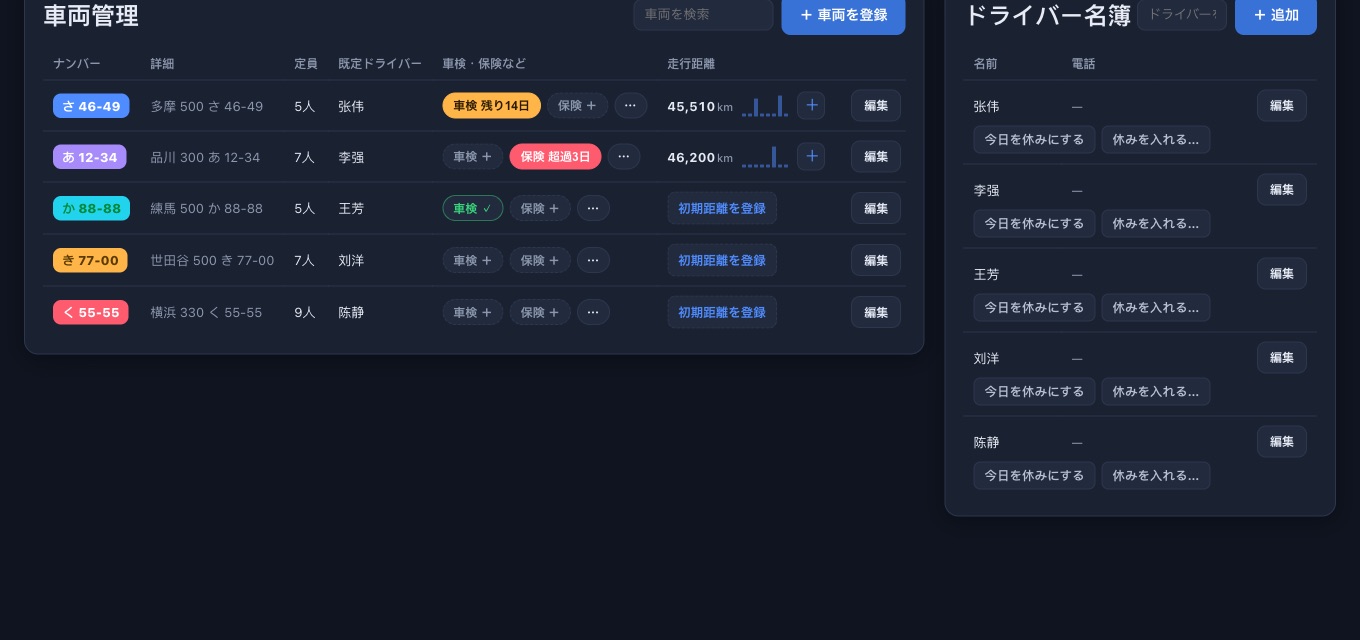The image size is (1360, 640).
Task: Open the more options ellipsis for あ 12-34
Action: click(624, 156)
